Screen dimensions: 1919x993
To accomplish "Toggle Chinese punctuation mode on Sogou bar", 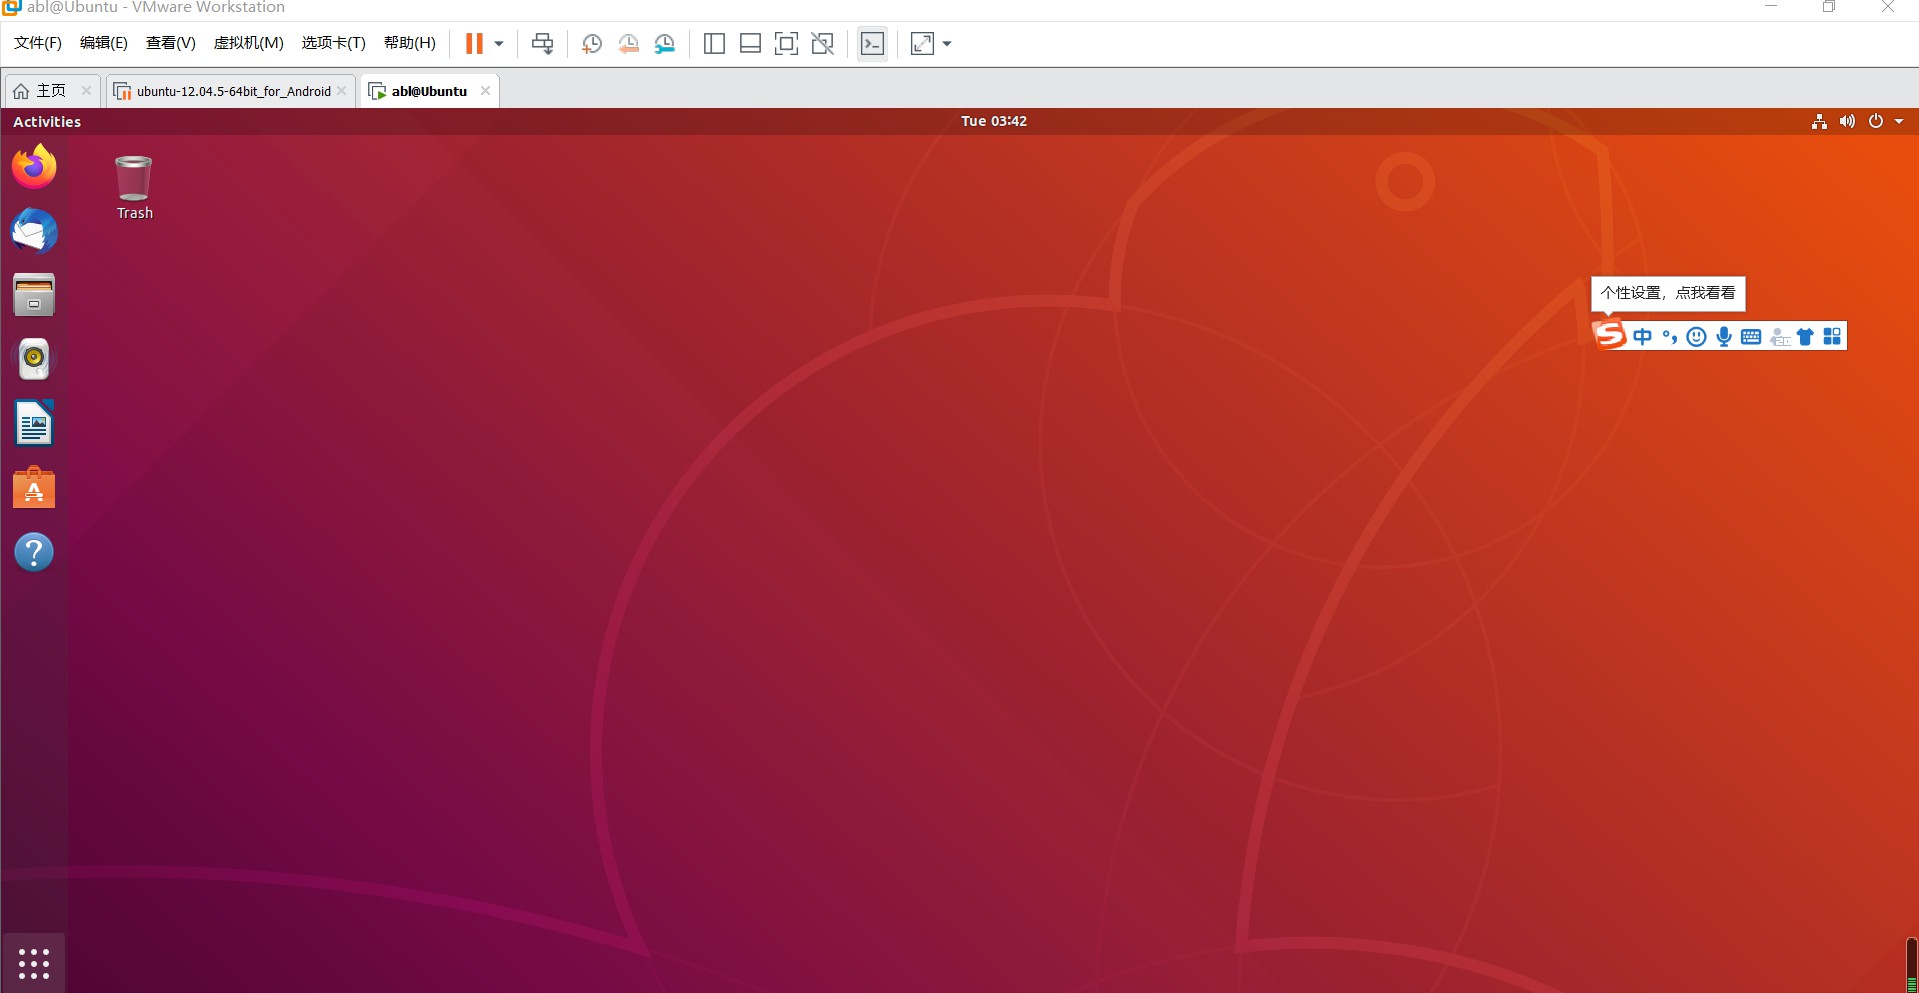I will [1669, 337].
